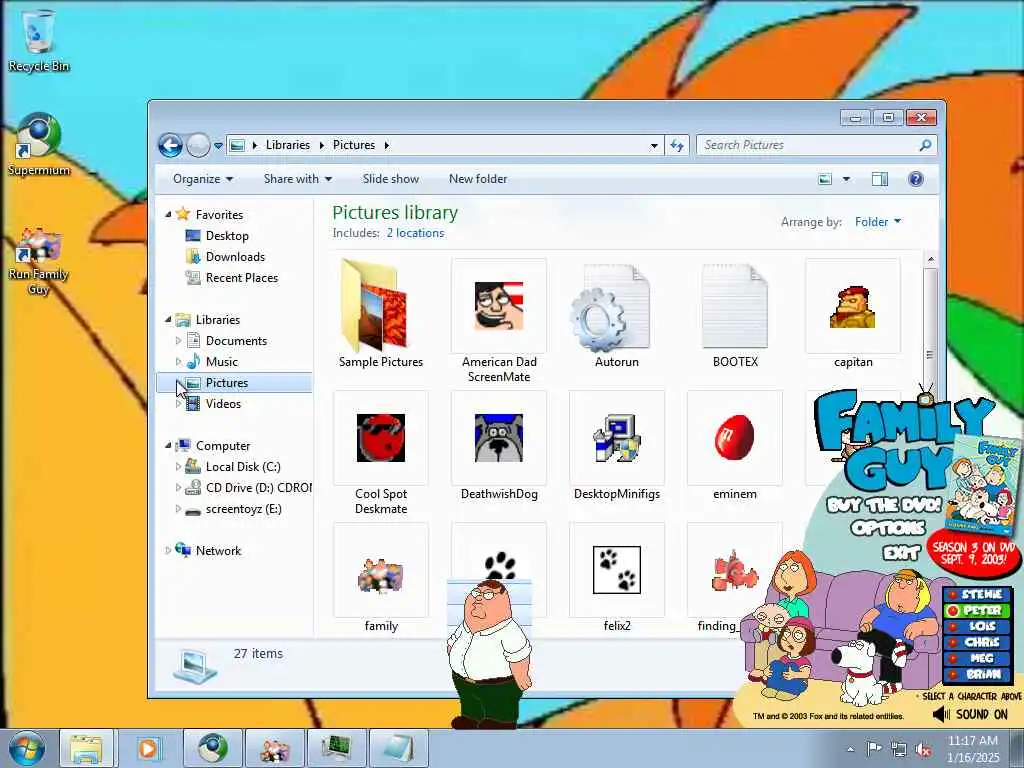This screenshot has height=768, width=1024.
Task: Expand the Documents library node
Action: [x=178, y=340]
